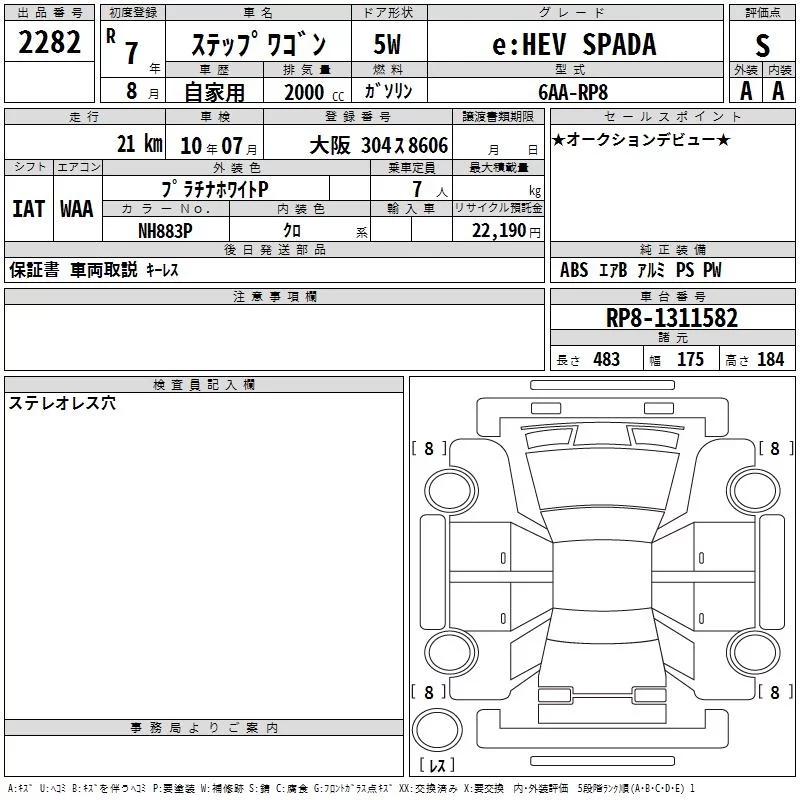Image resolution: width=800 pixels, height=800 pixels.
Task: Click rear bumper in car diagram
Action: pyautogui.click(x=602, y=729)
